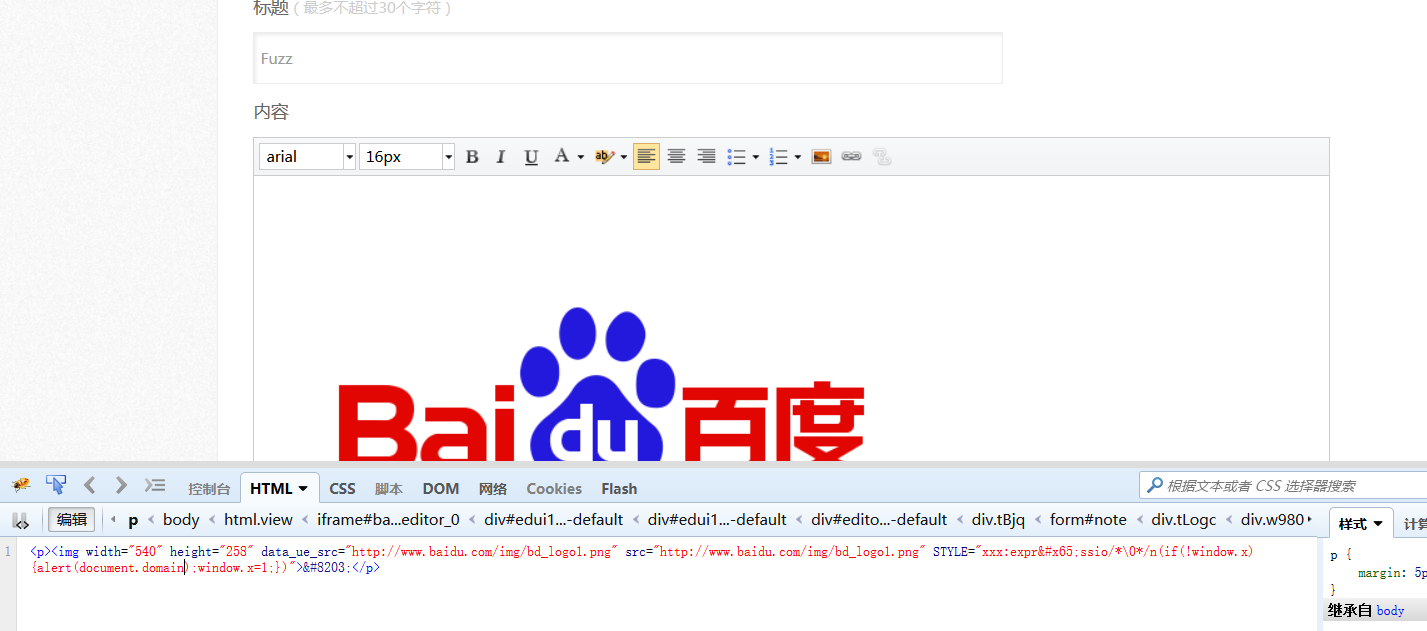Image resolution: width=1427 pixels, height=631 pixels.
Task: Apply highlight background color icon
Action: pyautogui.click(x=604, y=157)
